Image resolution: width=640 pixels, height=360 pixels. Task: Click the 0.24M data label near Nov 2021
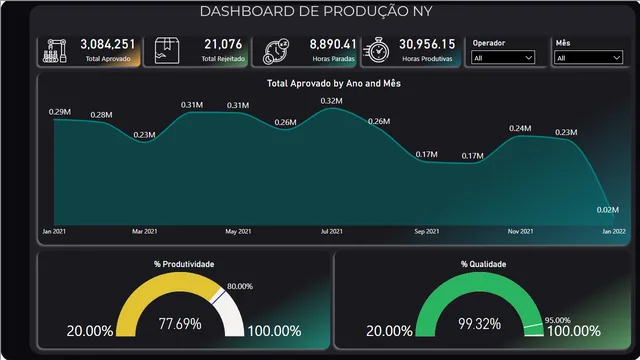tap(520, 128)
